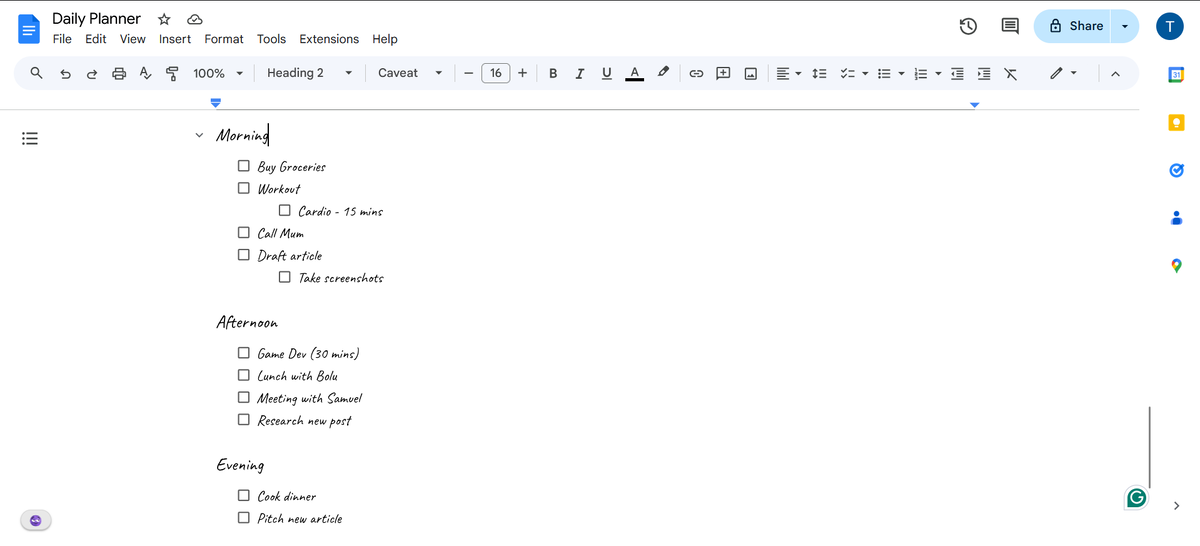Check the Pitch new article checkbox

click(x=244, y=517)
